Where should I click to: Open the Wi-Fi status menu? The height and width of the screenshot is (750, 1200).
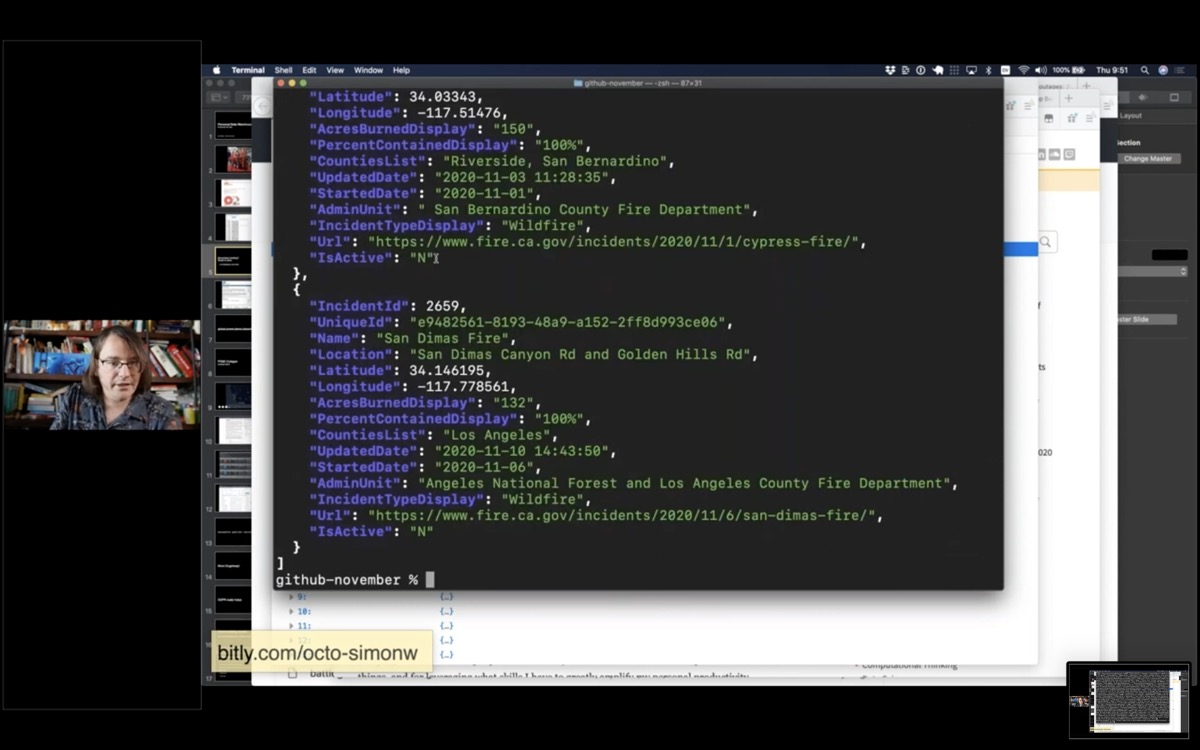1024,70
